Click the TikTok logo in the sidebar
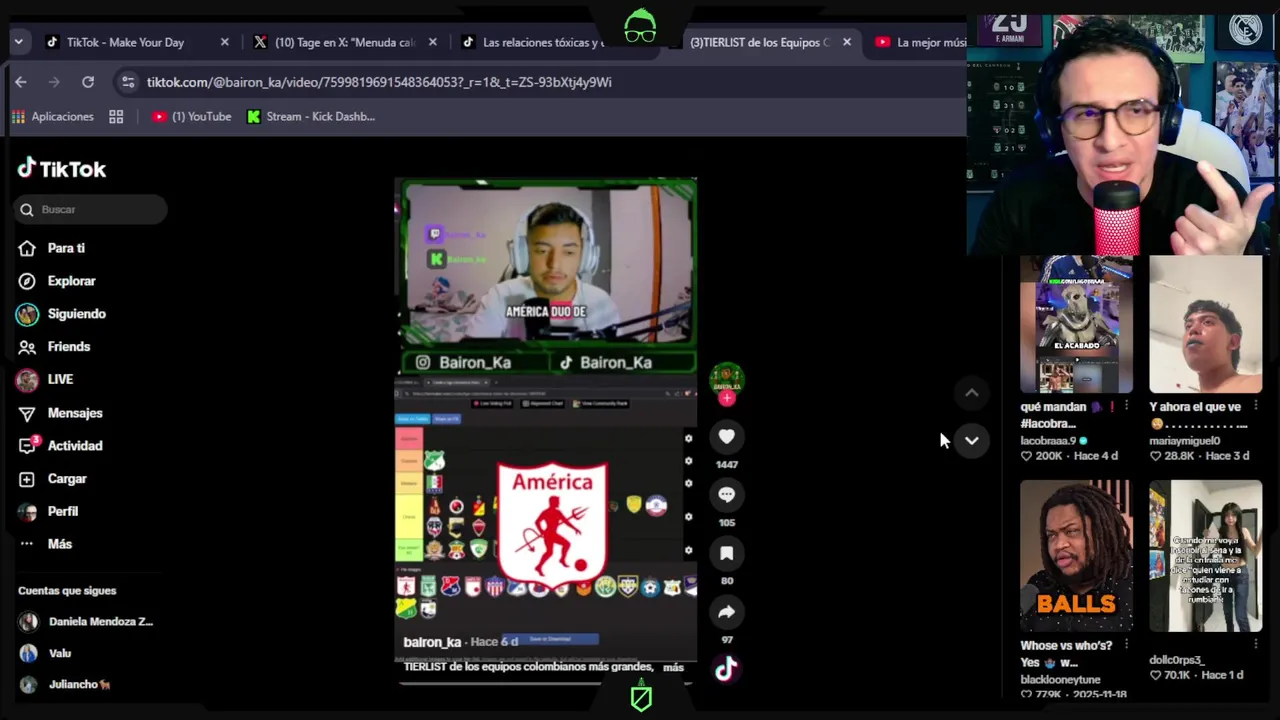 [x=62, y=169]
